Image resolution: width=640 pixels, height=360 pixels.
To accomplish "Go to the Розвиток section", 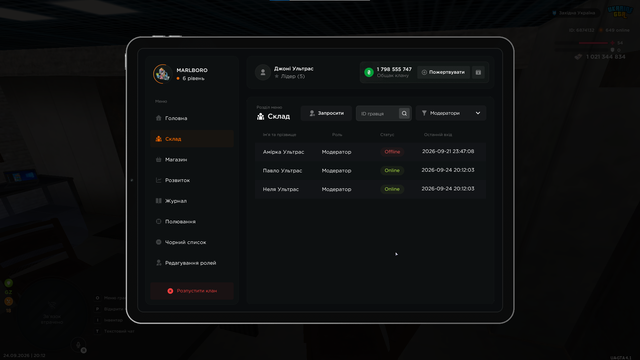I will click(x=192, y=180).
